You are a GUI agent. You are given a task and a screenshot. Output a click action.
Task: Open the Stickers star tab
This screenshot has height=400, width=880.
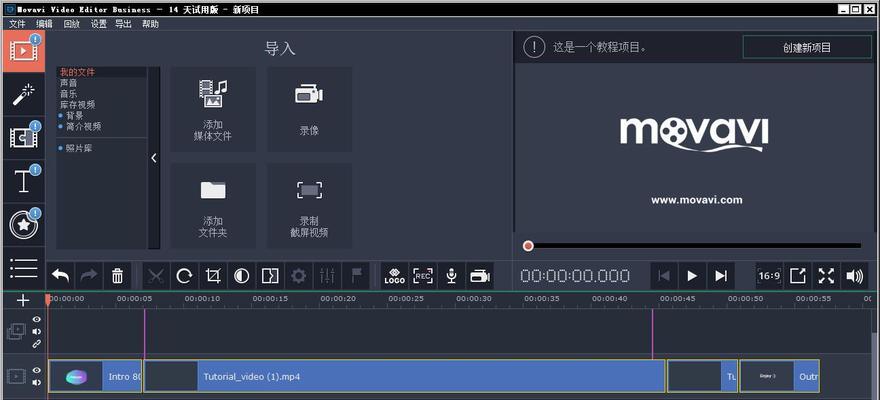(24, 225)
